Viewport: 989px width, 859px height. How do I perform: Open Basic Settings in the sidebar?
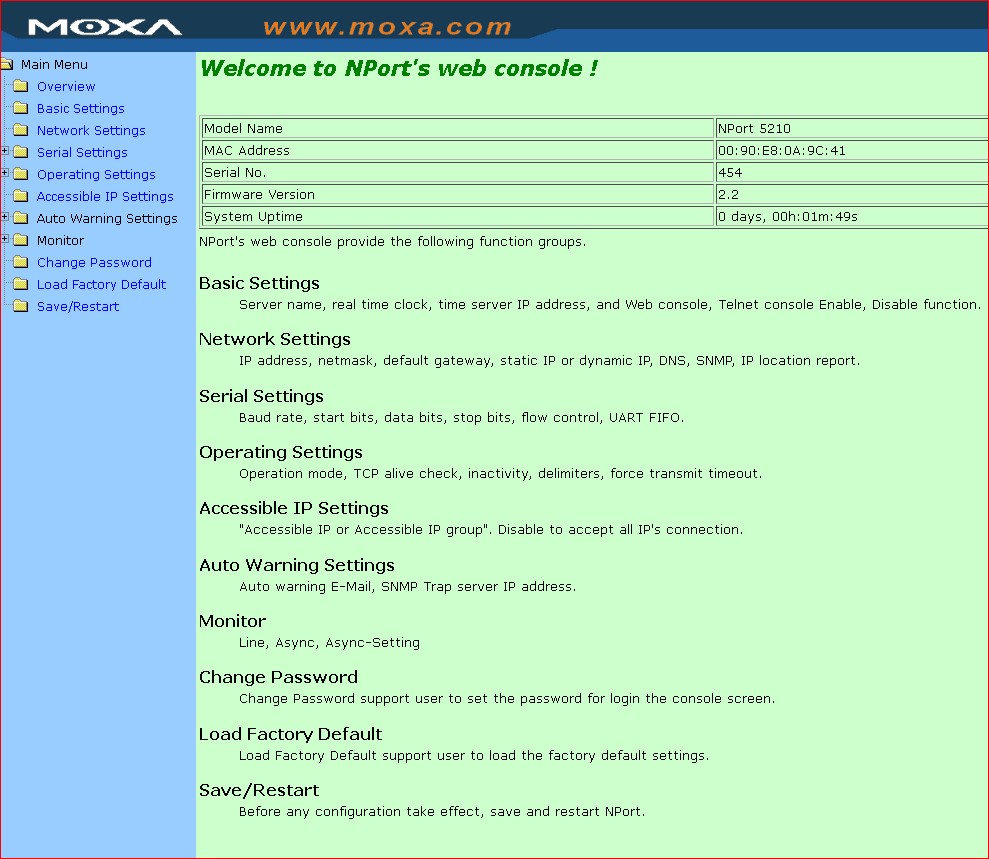(81, 108)
